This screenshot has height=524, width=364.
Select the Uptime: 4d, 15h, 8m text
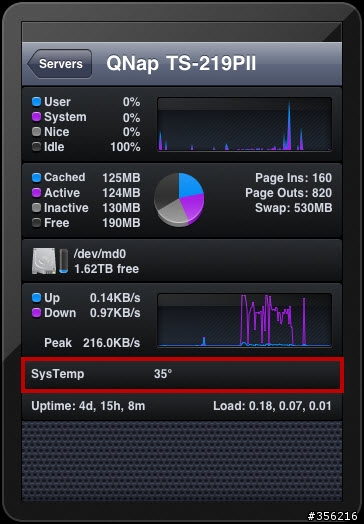click(88, 406)
